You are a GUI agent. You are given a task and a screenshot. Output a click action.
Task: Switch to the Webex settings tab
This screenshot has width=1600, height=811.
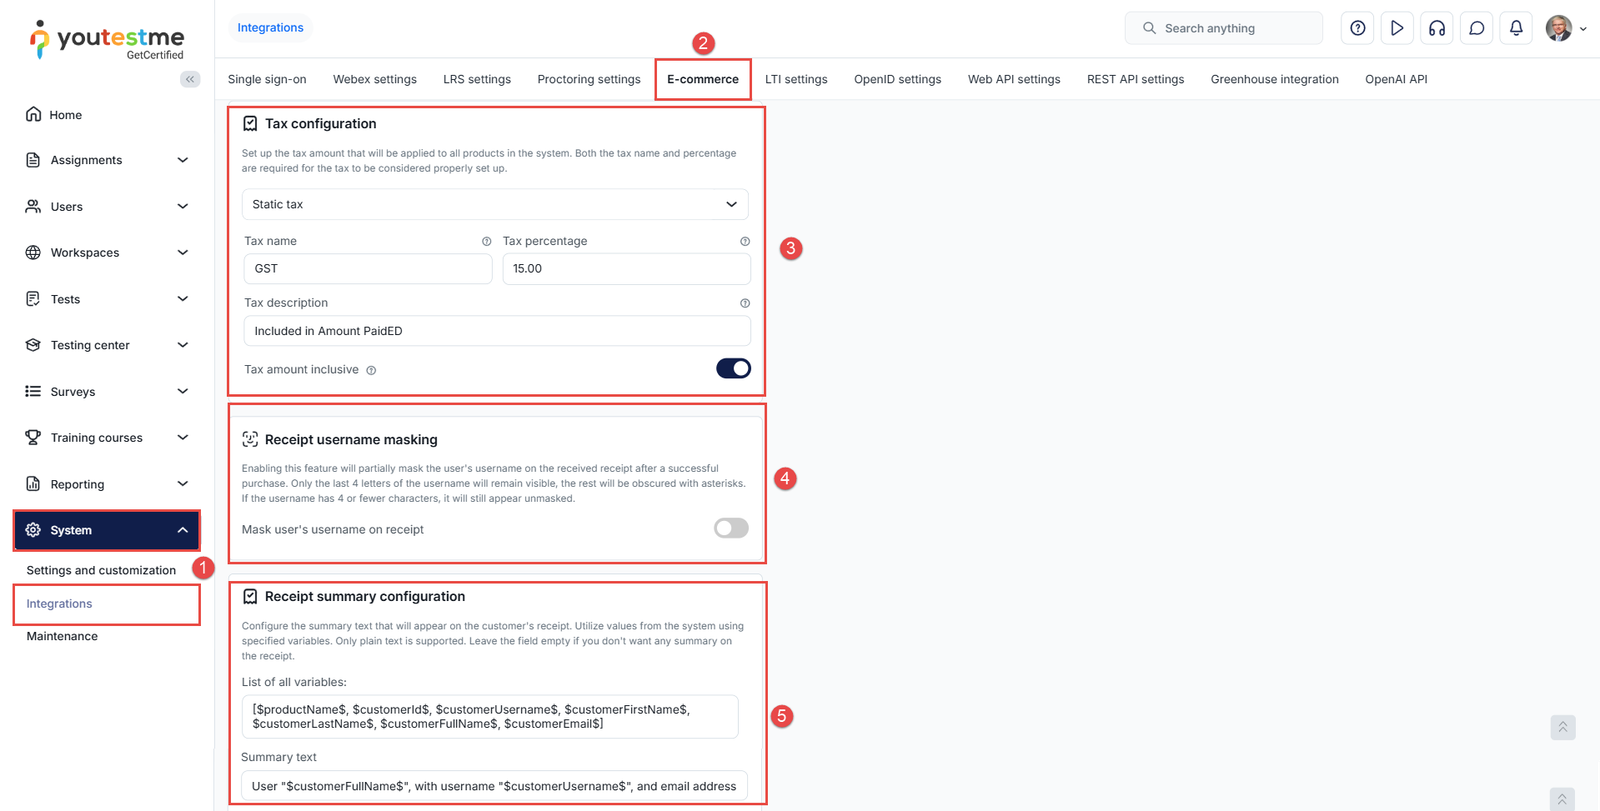375,79
